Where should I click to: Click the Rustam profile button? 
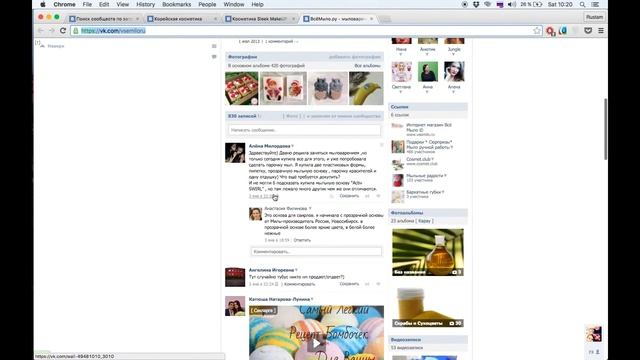pyautogui.click(x=594, y=17)
